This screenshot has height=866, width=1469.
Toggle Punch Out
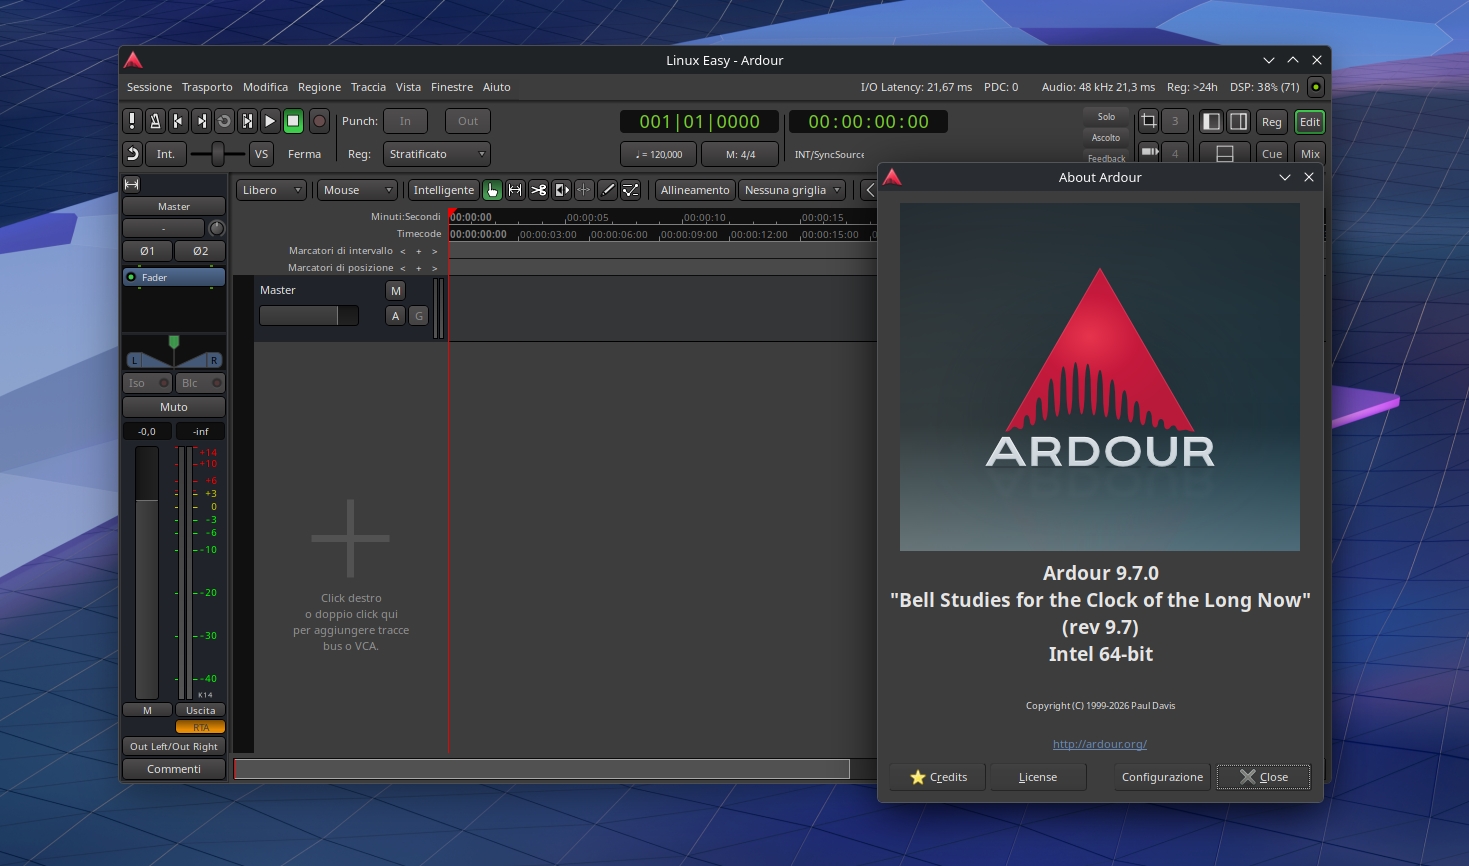click(468, 121)
